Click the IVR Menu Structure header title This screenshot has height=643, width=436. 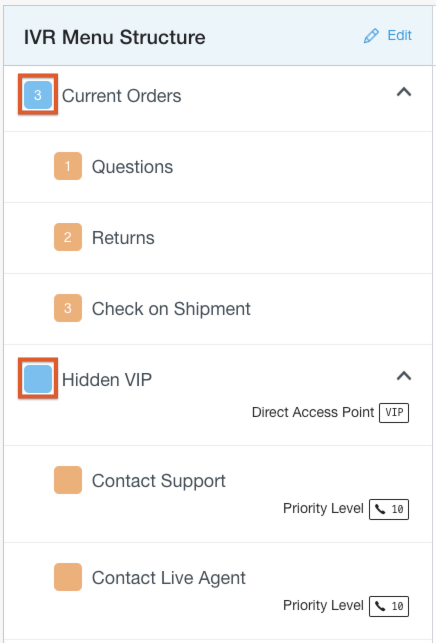coord(114,37)
